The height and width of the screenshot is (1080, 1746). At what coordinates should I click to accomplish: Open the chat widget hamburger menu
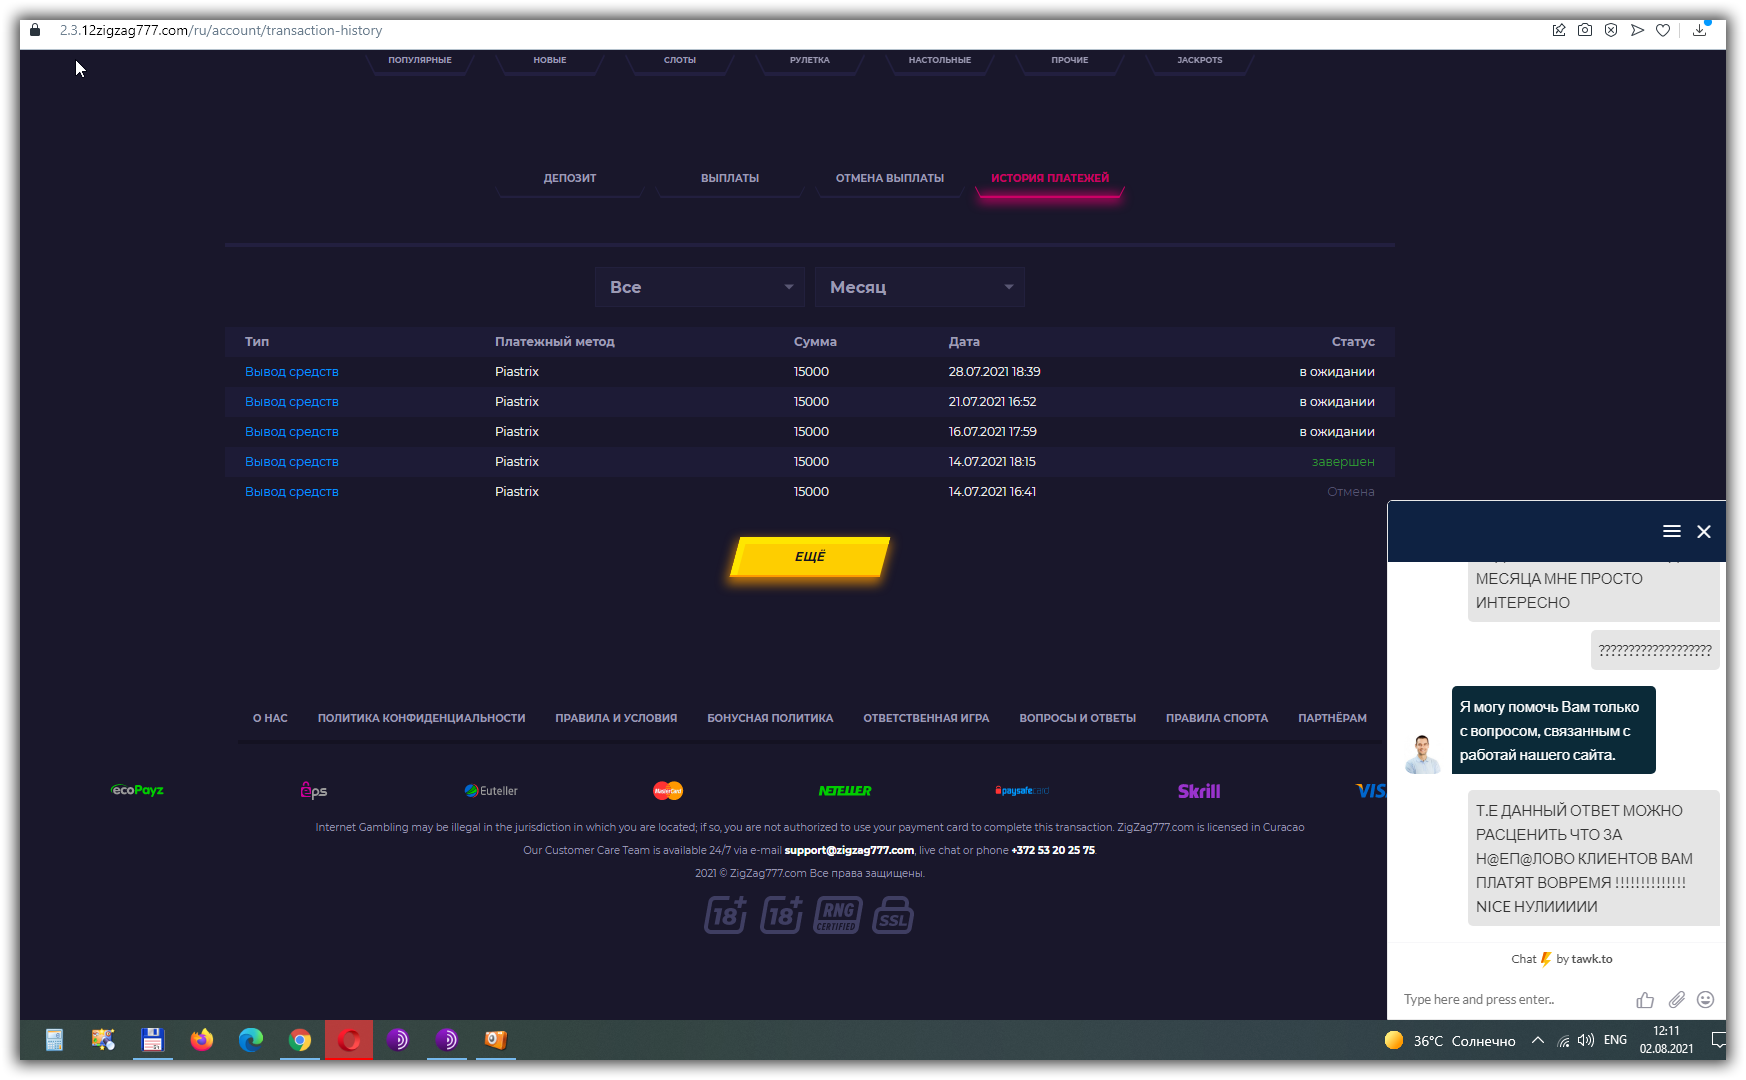pos(1672,531)
